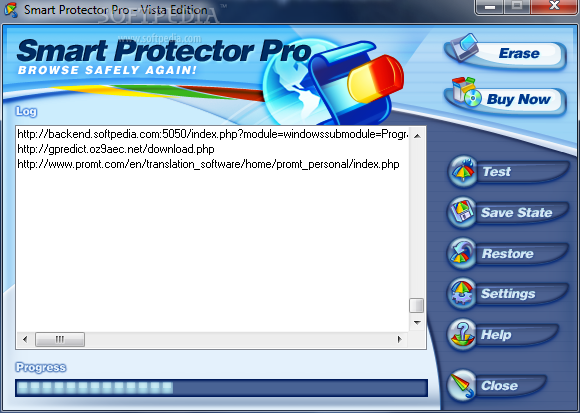Click the Buy Now software box icon

pyautogui.click(x=466, y=92)
